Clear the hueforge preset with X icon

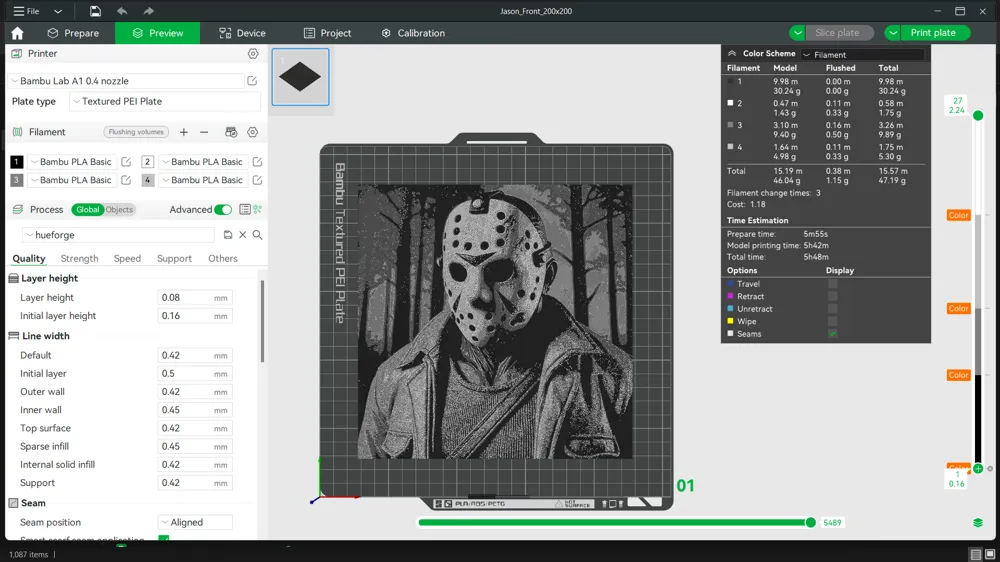(x=242, y=235)
